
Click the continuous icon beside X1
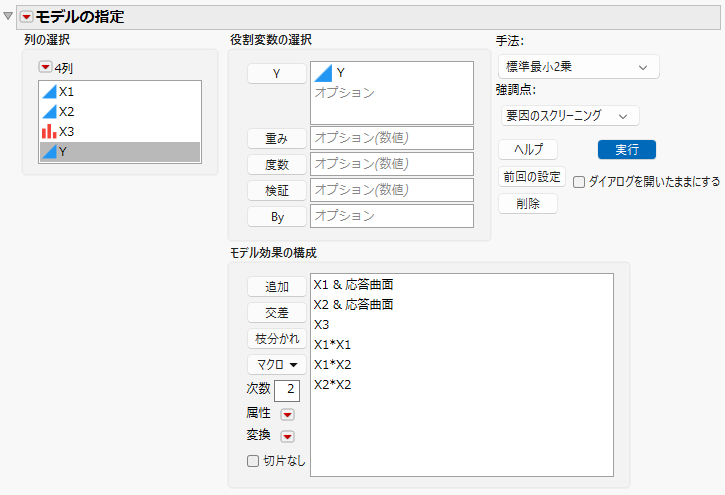[49, 92]
